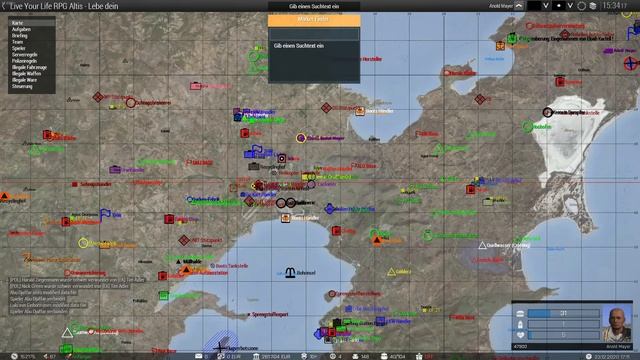Click the blue hexagon marker east of the bay
The width and height of the screenshot is (640, 360).
329,209
